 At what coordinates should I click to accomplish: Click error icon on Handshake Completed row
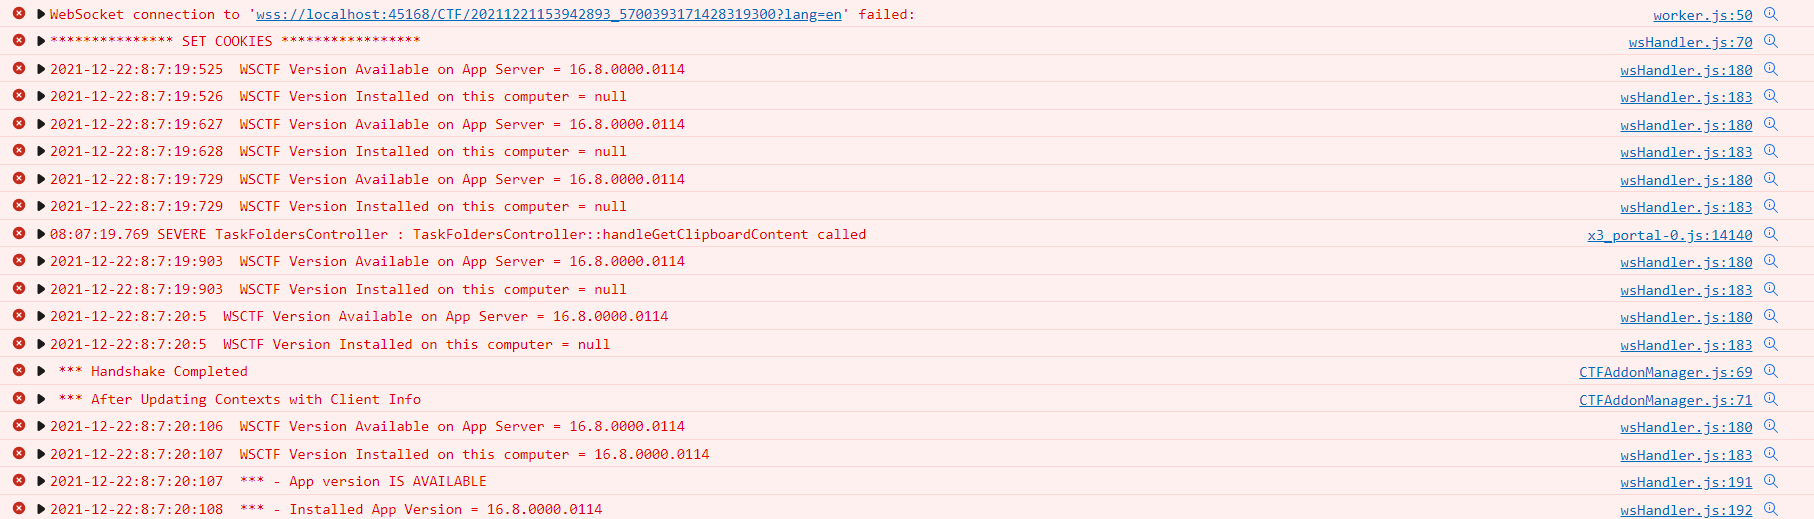point(19,370)
